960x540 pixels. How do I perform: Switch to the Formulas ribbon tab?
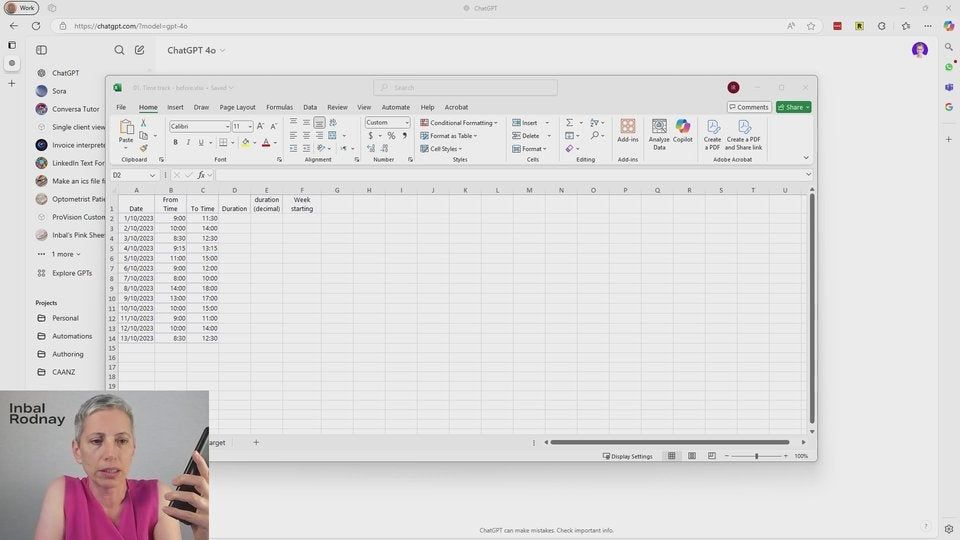tap(279, 107)
